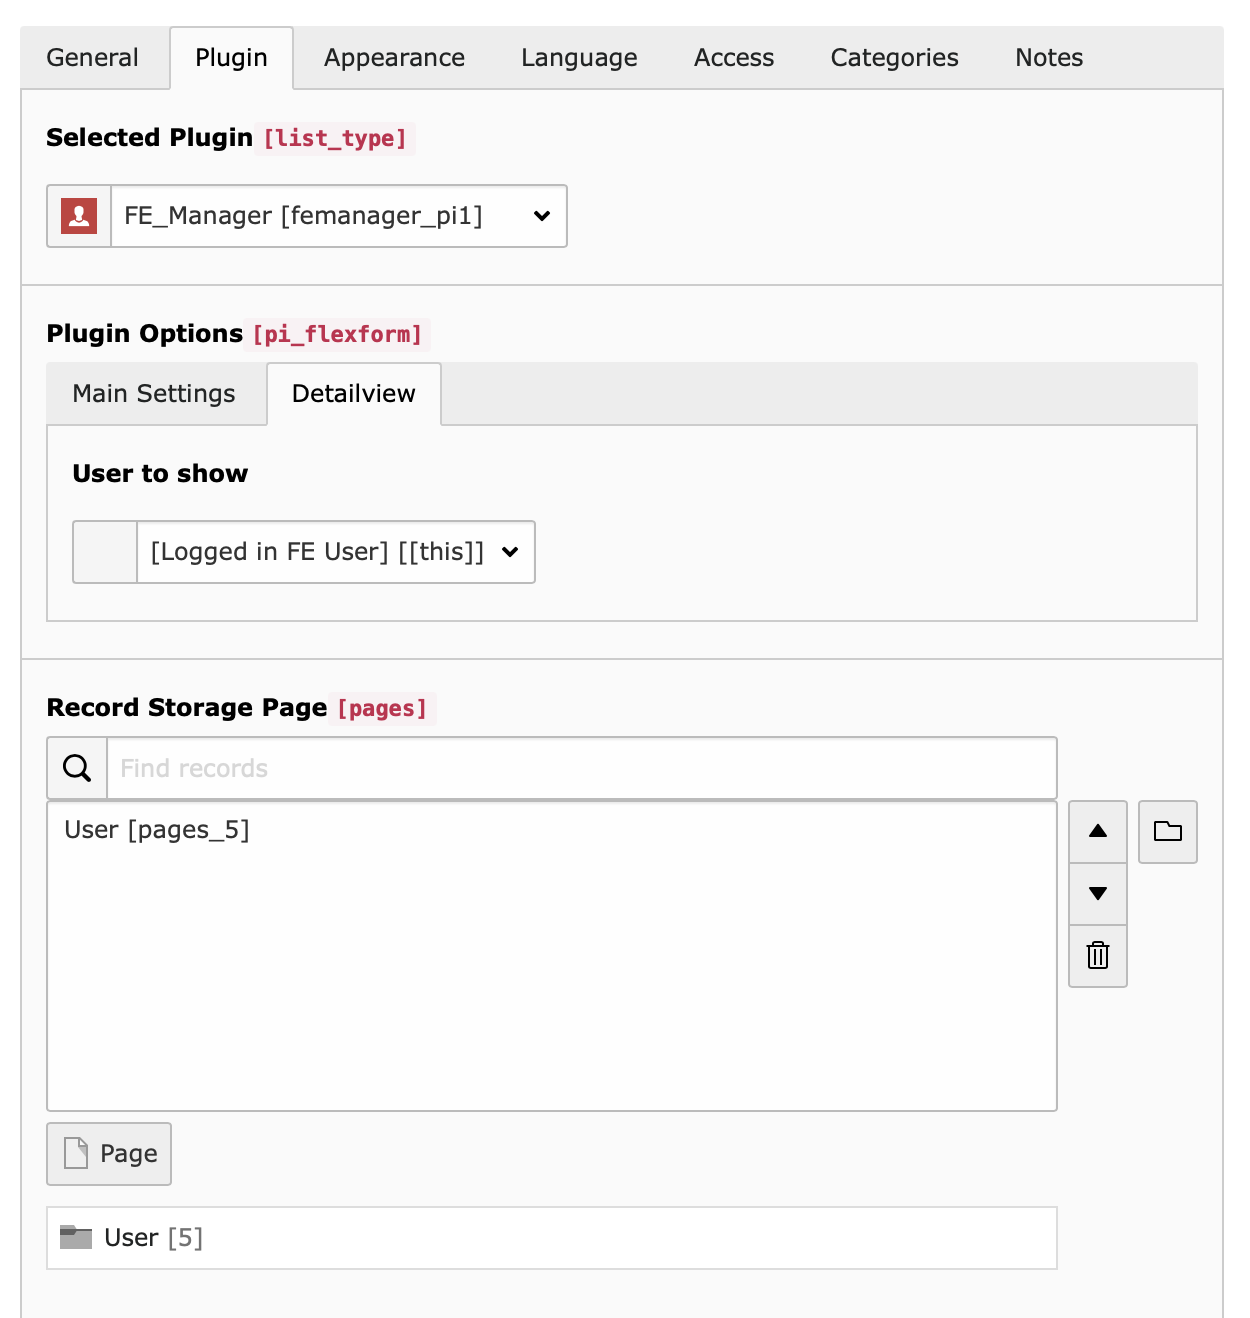Open the Categories tab
The height and width of the screenshot is (1318, 1250).
pos(894,58)
